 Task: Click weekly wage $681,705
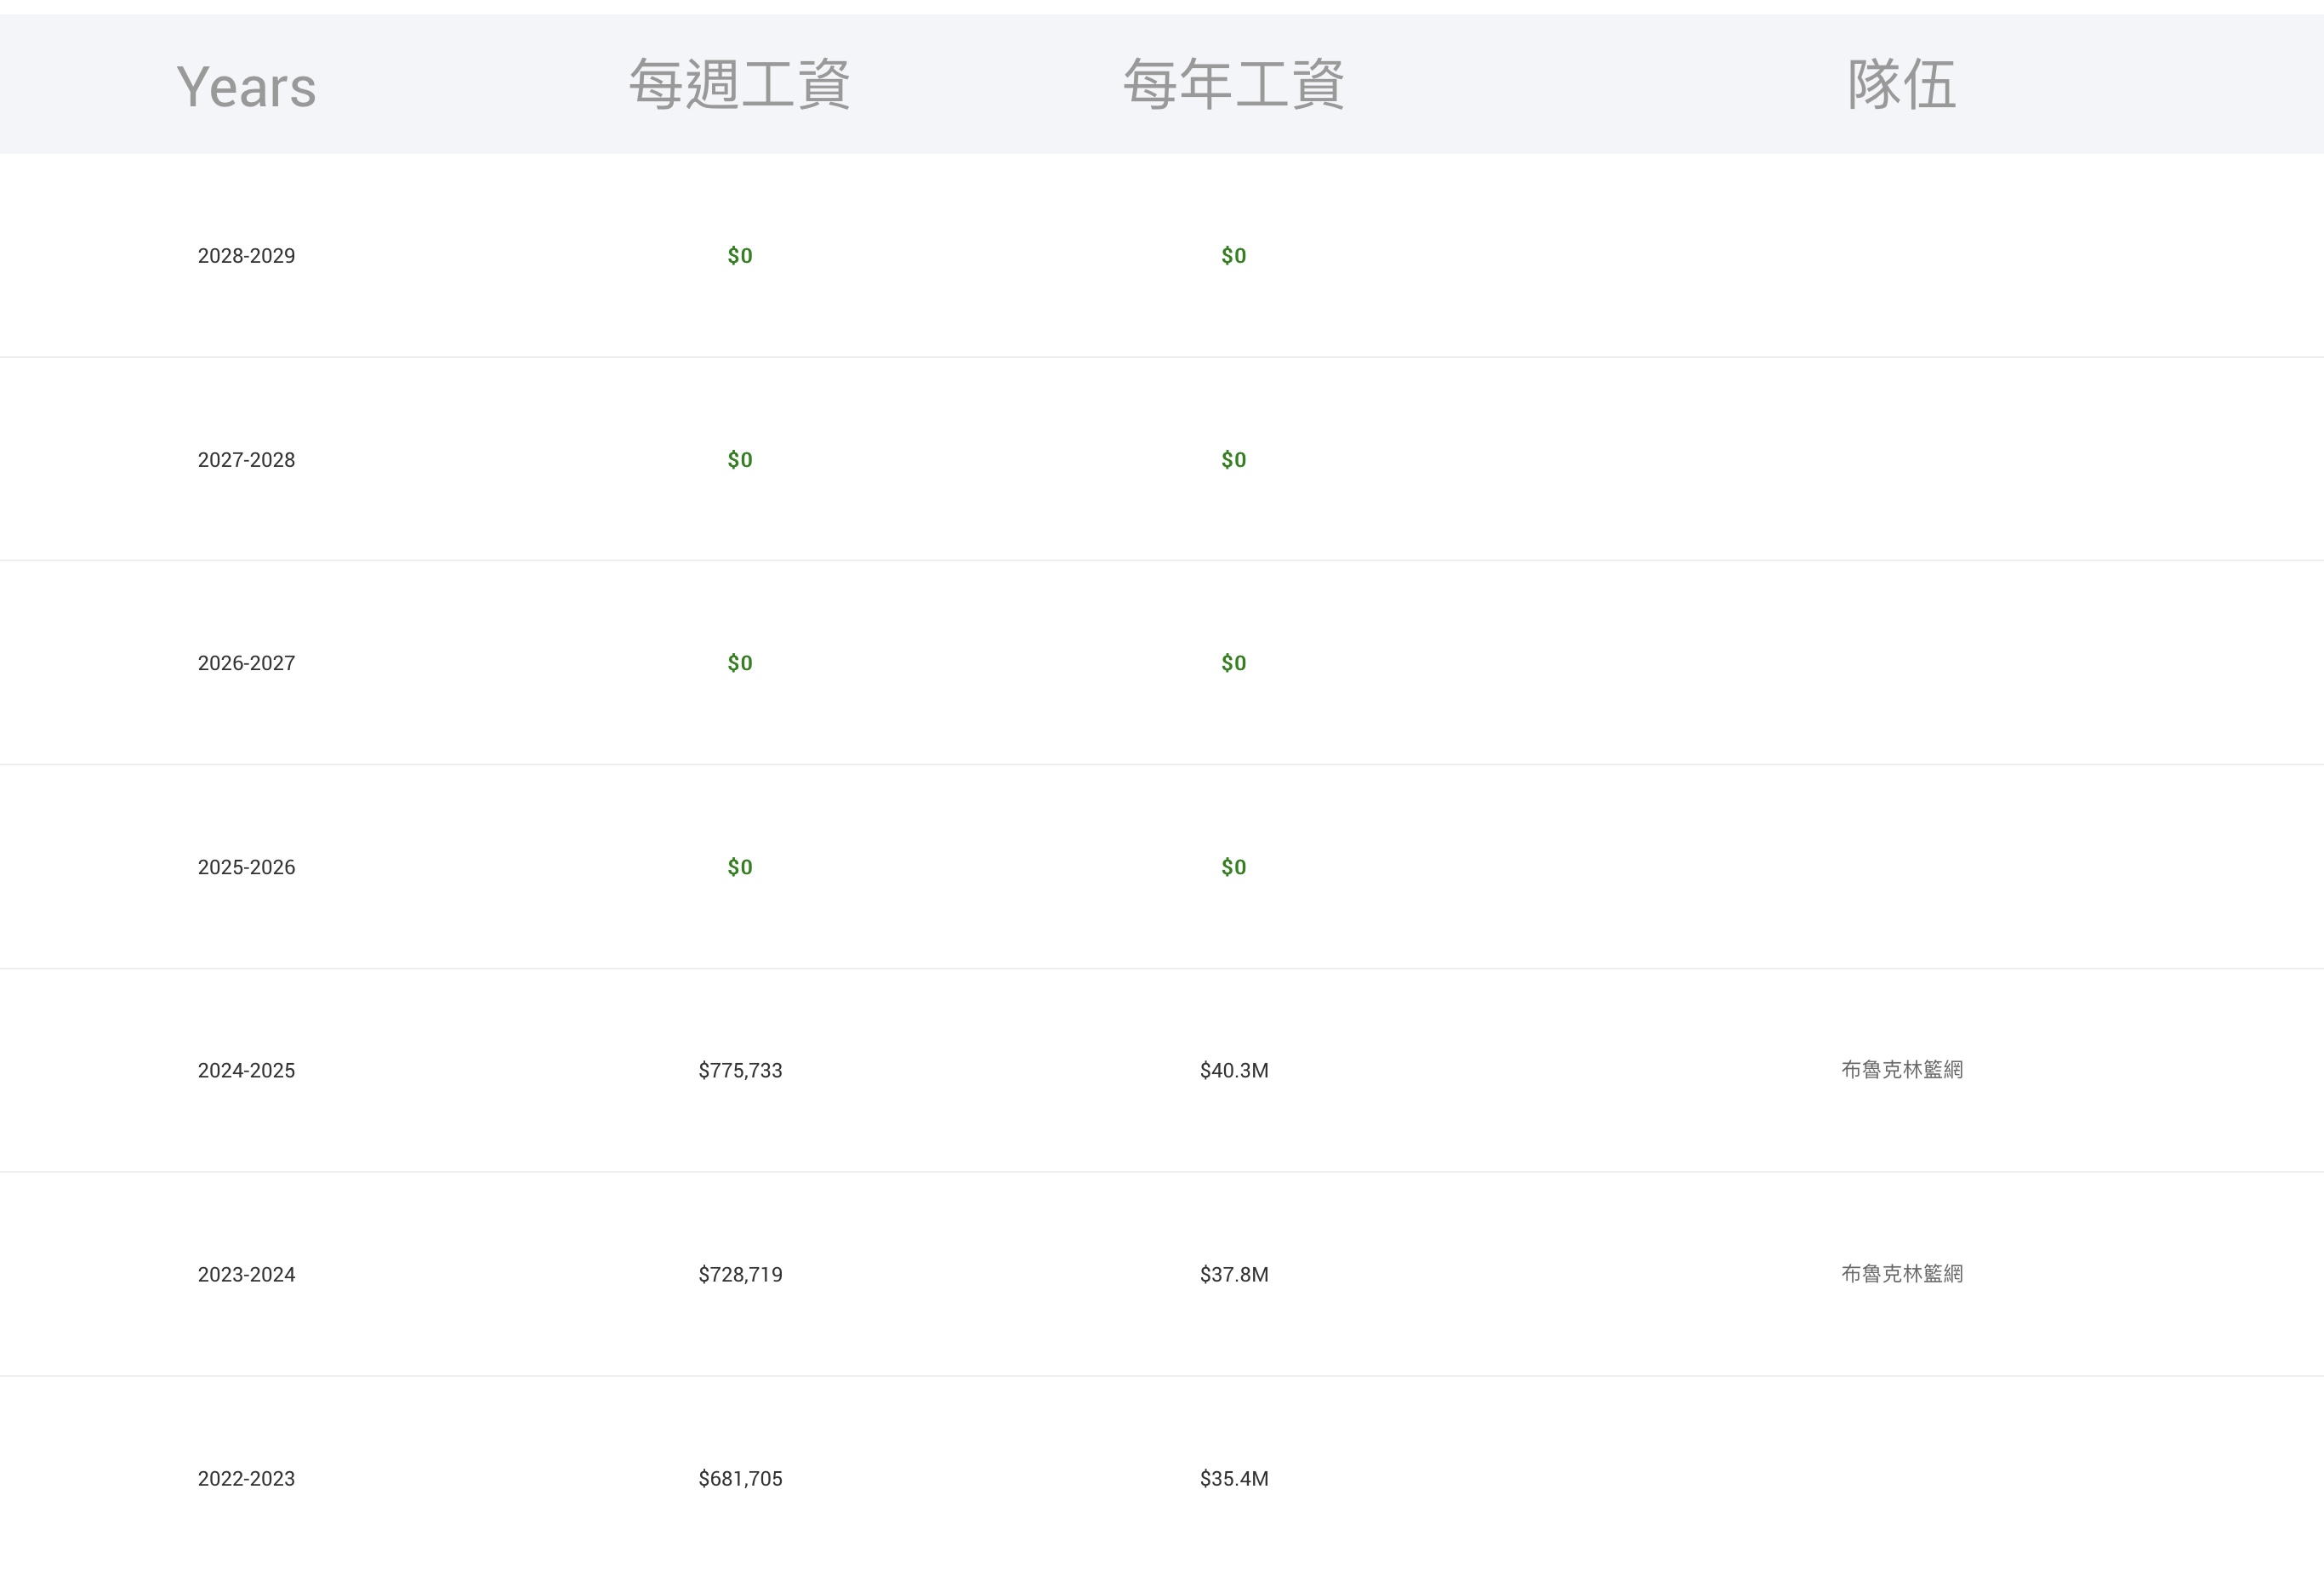coord(740,1479)
